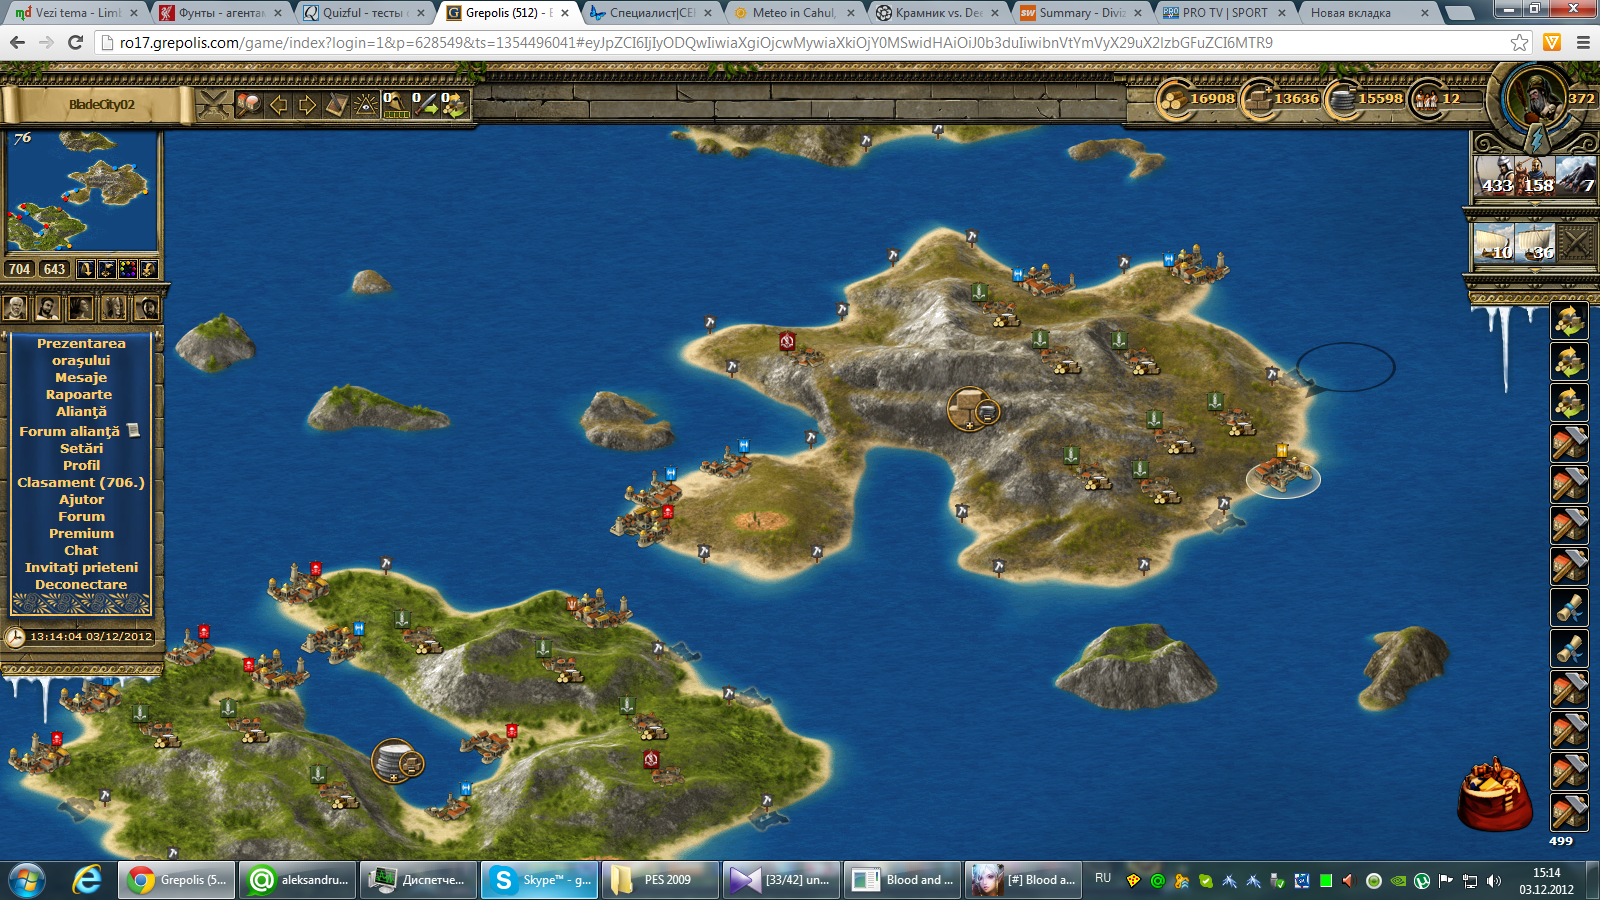Select the ship unit showing 36
The image size is (1600, 900).
[1535, 243]
